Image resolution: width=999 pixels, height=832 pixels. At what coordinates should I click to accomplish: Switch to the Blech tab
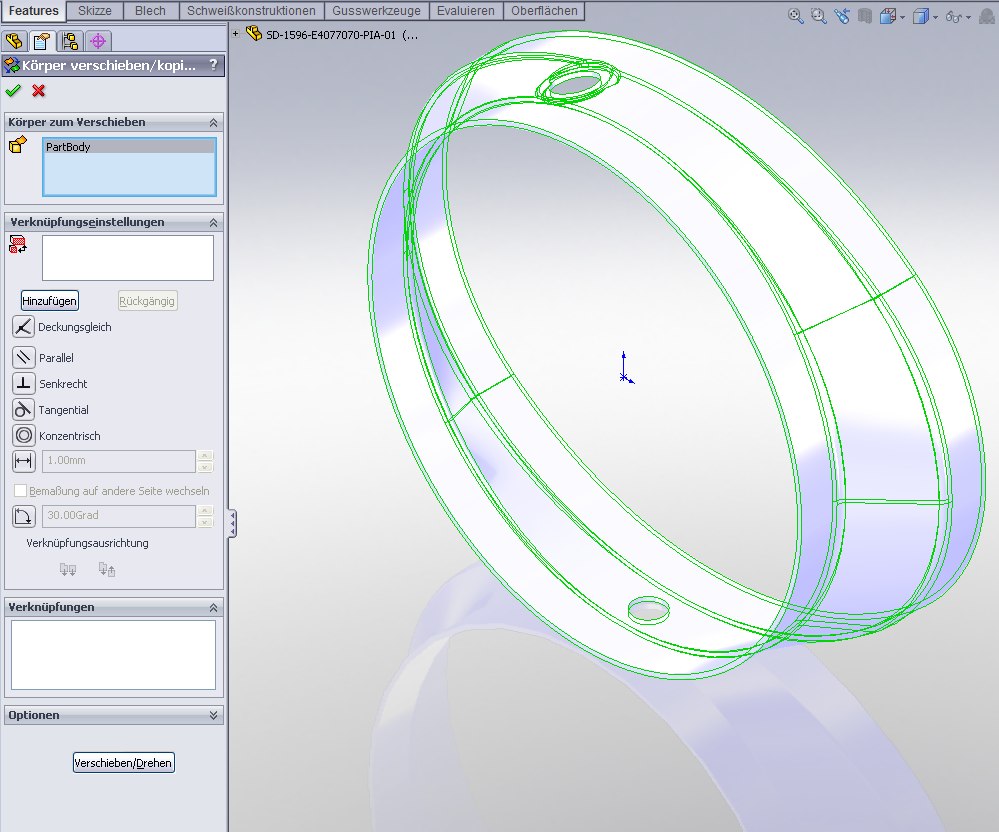click(150, 11)
